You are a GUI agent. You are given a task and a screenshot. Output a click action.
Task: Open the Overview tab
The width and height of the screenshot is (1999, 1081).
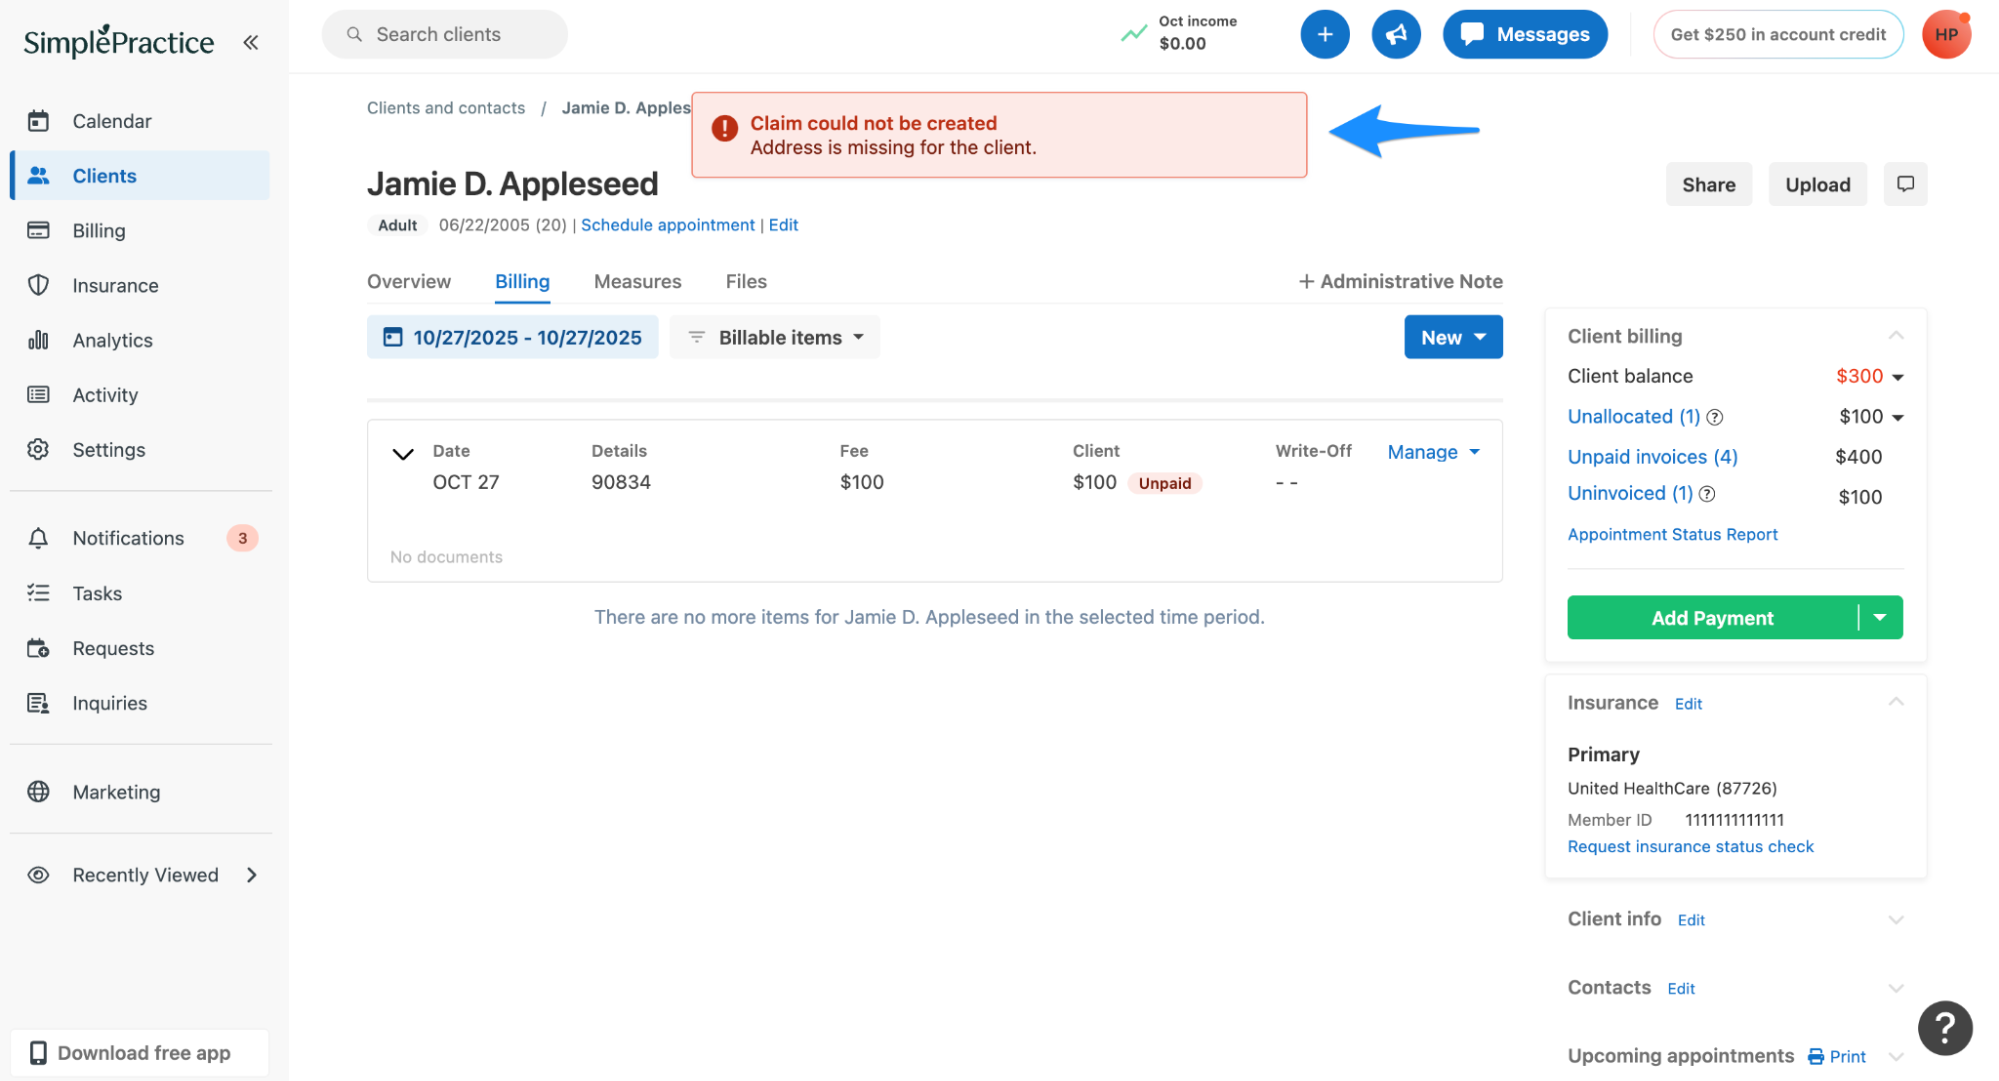[x=409, y=281]
